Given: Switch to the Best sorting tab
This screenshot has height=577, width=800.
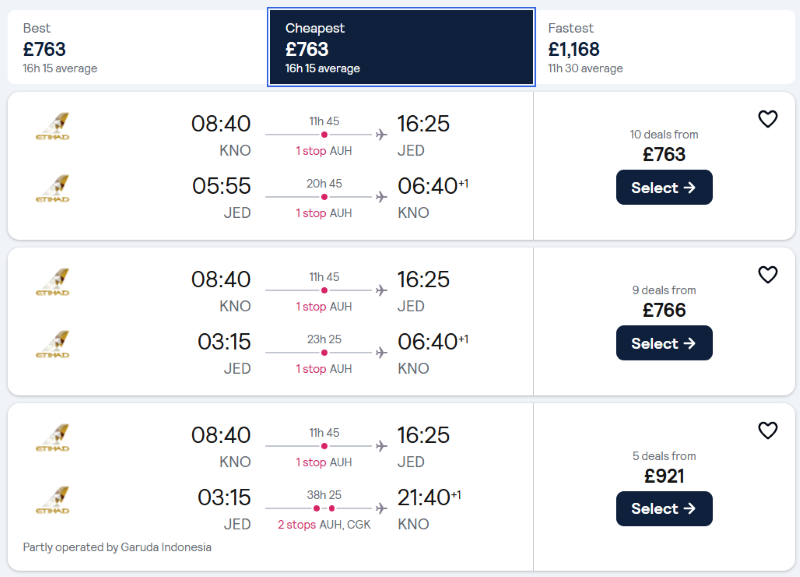Looking at the screenshot, I should click(137, 48).
